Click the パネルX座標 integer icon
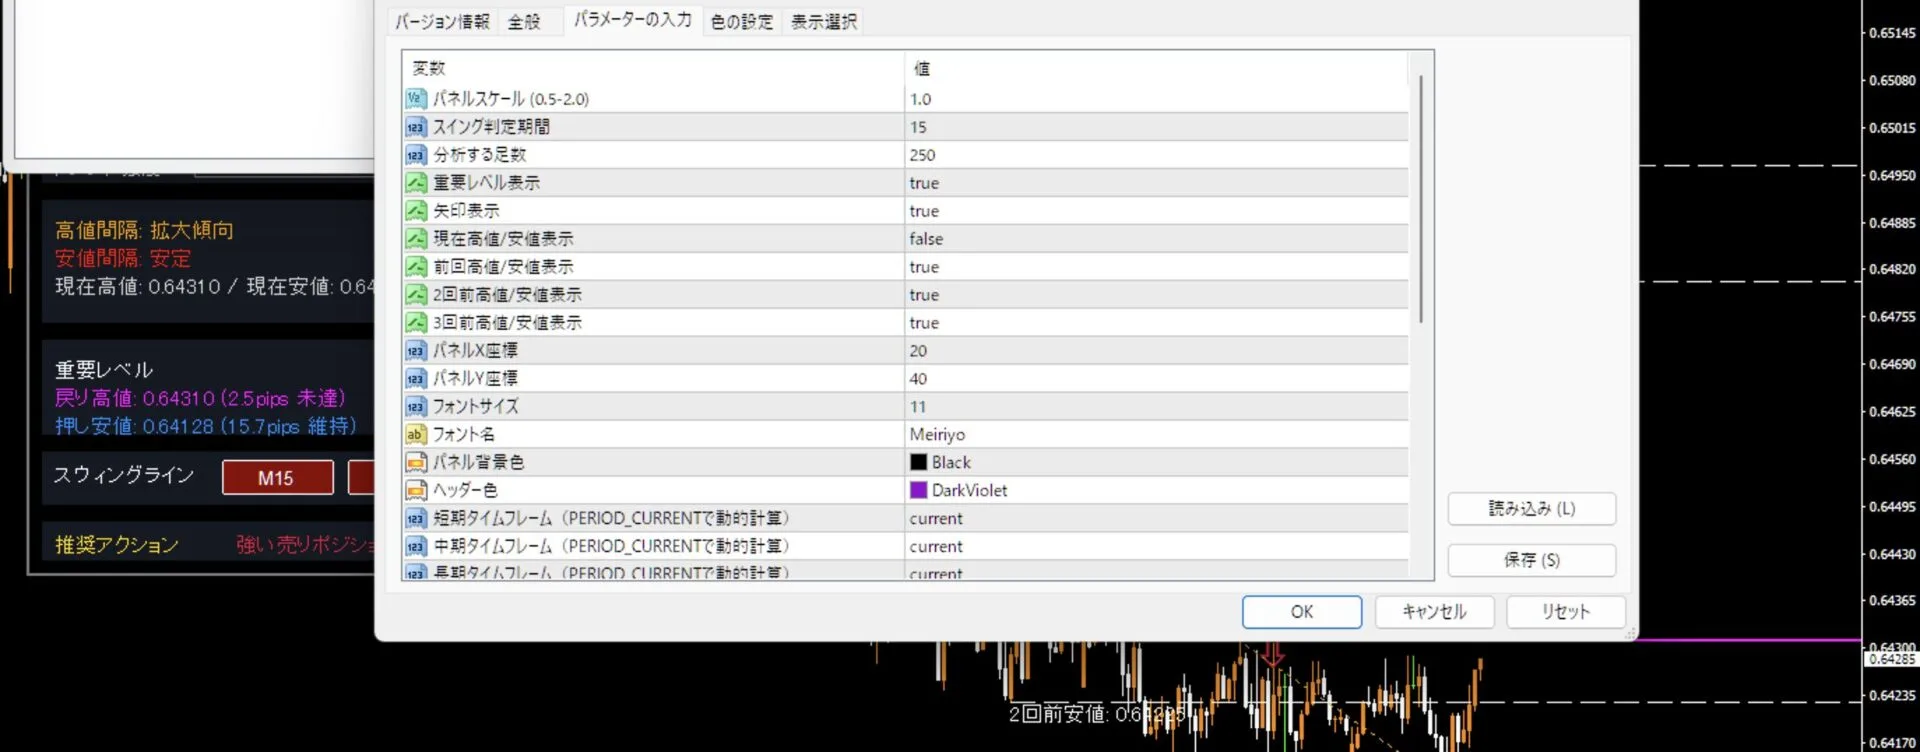 click(x=415, y=351)
